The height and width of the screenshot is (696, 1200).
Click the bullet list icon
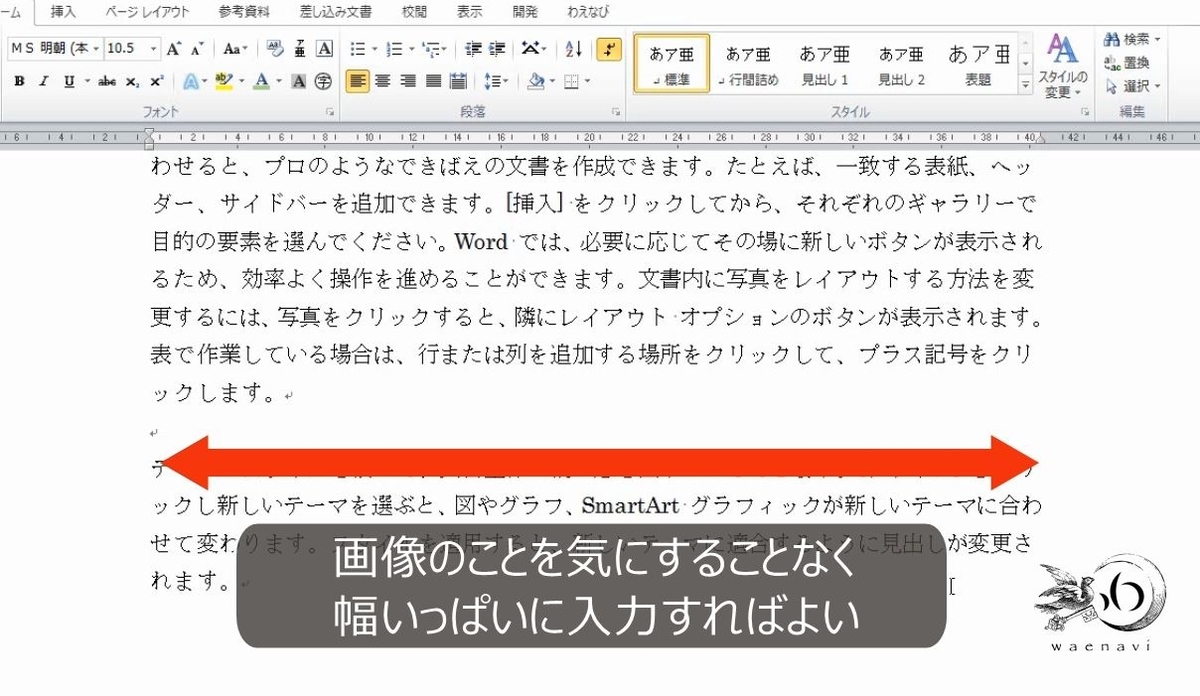point(358,48)
